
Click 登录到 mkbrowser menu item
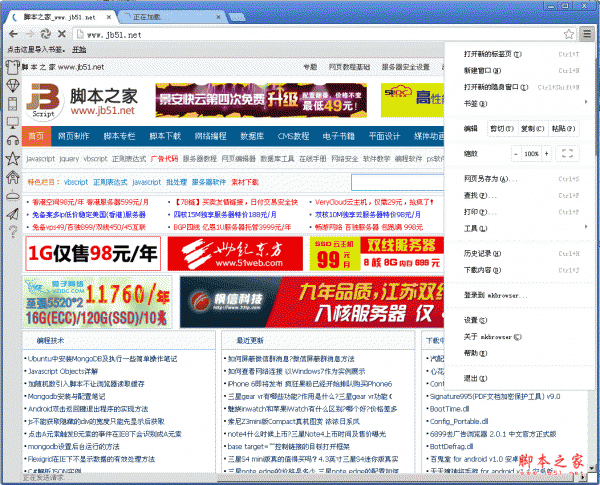coord(520,295)
